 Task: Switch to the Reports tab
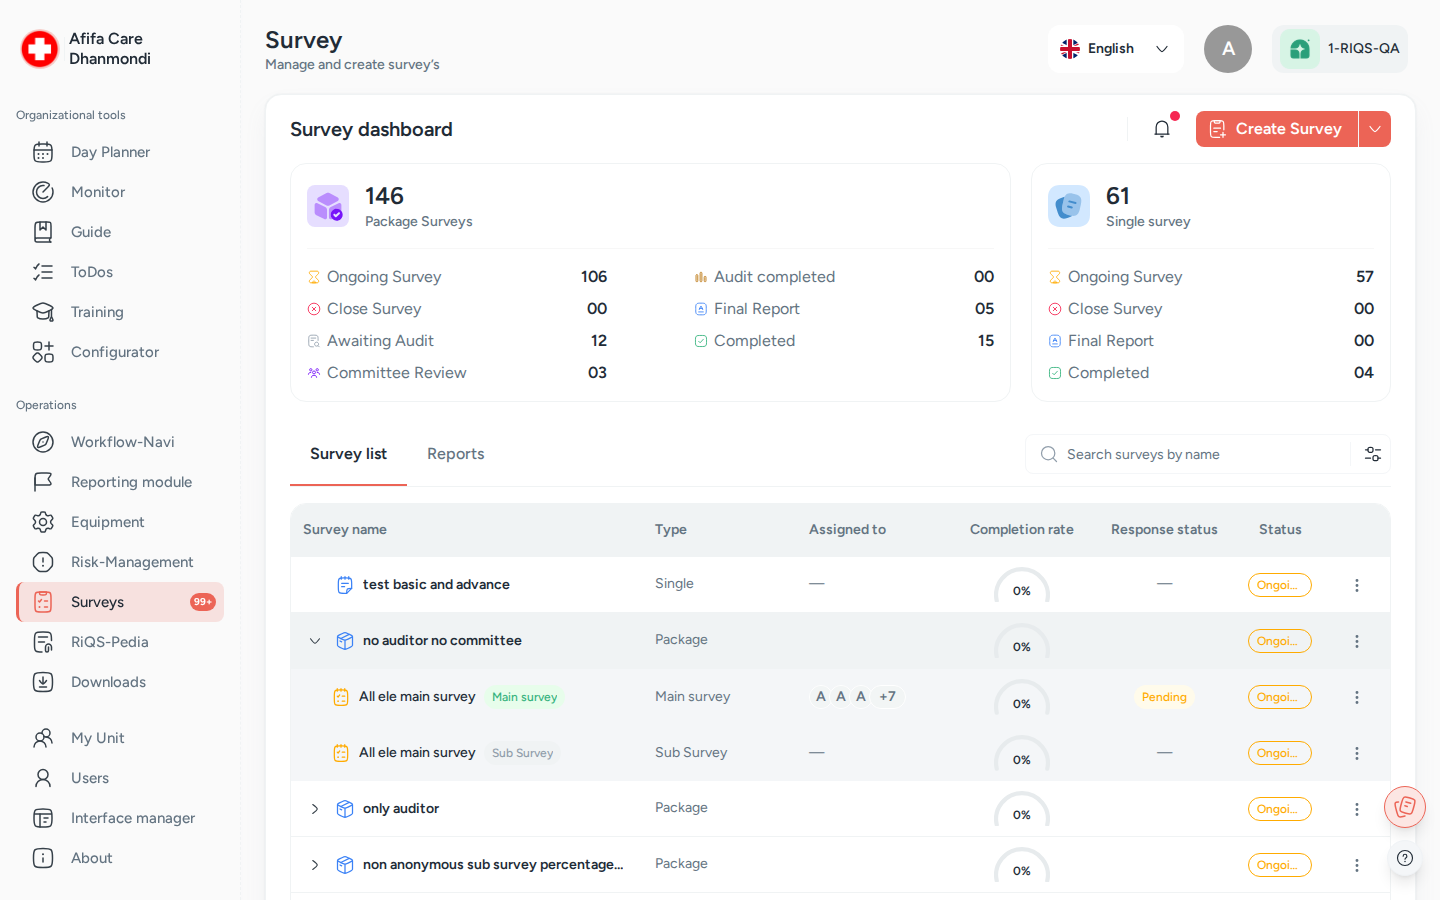pyautogui.click(x=456, y=454)
